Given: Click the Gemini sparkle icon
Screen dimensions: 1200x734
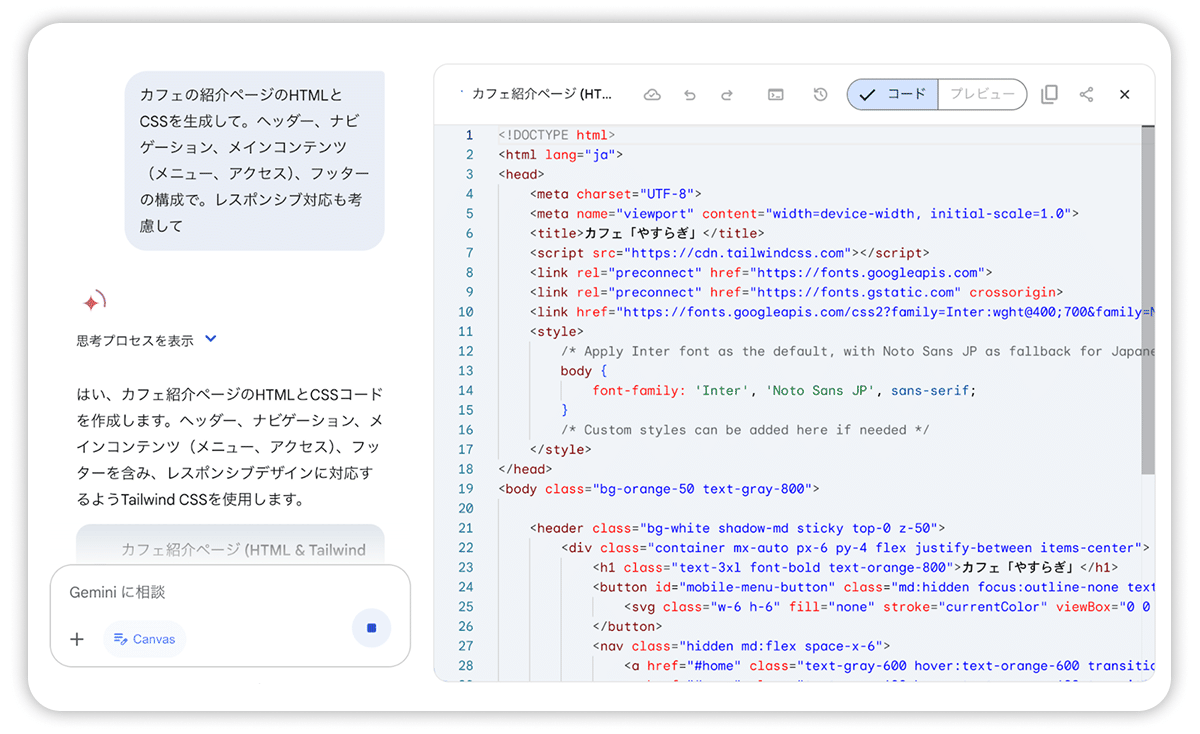Looking at the screenshot, I should pyautogui.click(x=93, y=301).
